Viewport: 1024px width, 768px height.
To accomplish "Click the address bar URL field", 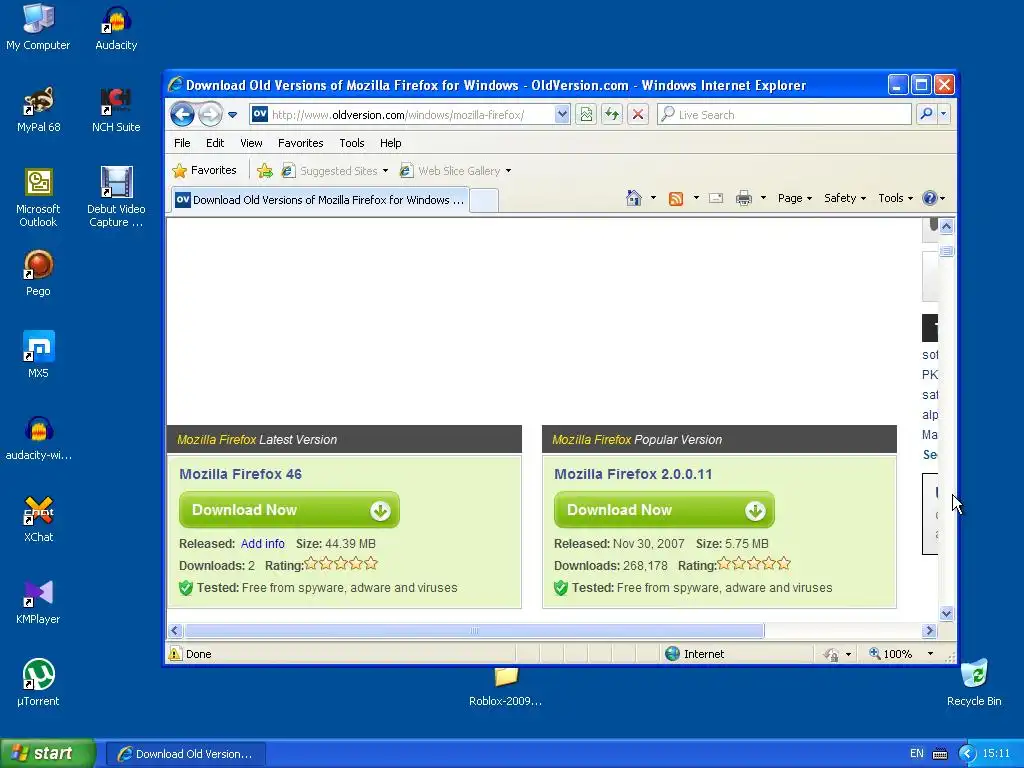I will pos(400,115).
